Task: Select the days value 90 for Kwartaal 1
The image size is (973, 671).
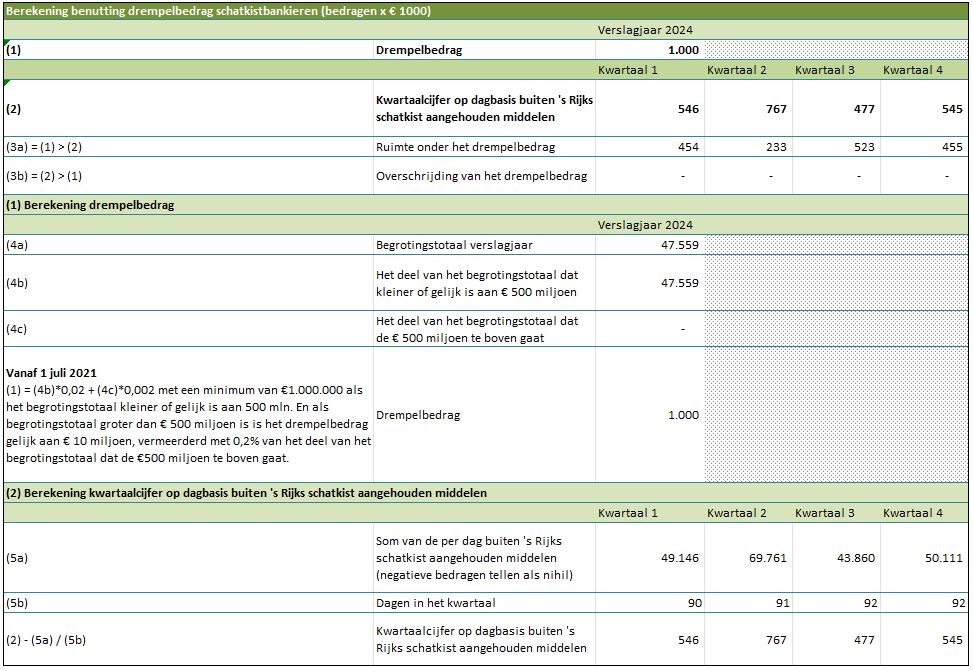Action: (691, 603)
